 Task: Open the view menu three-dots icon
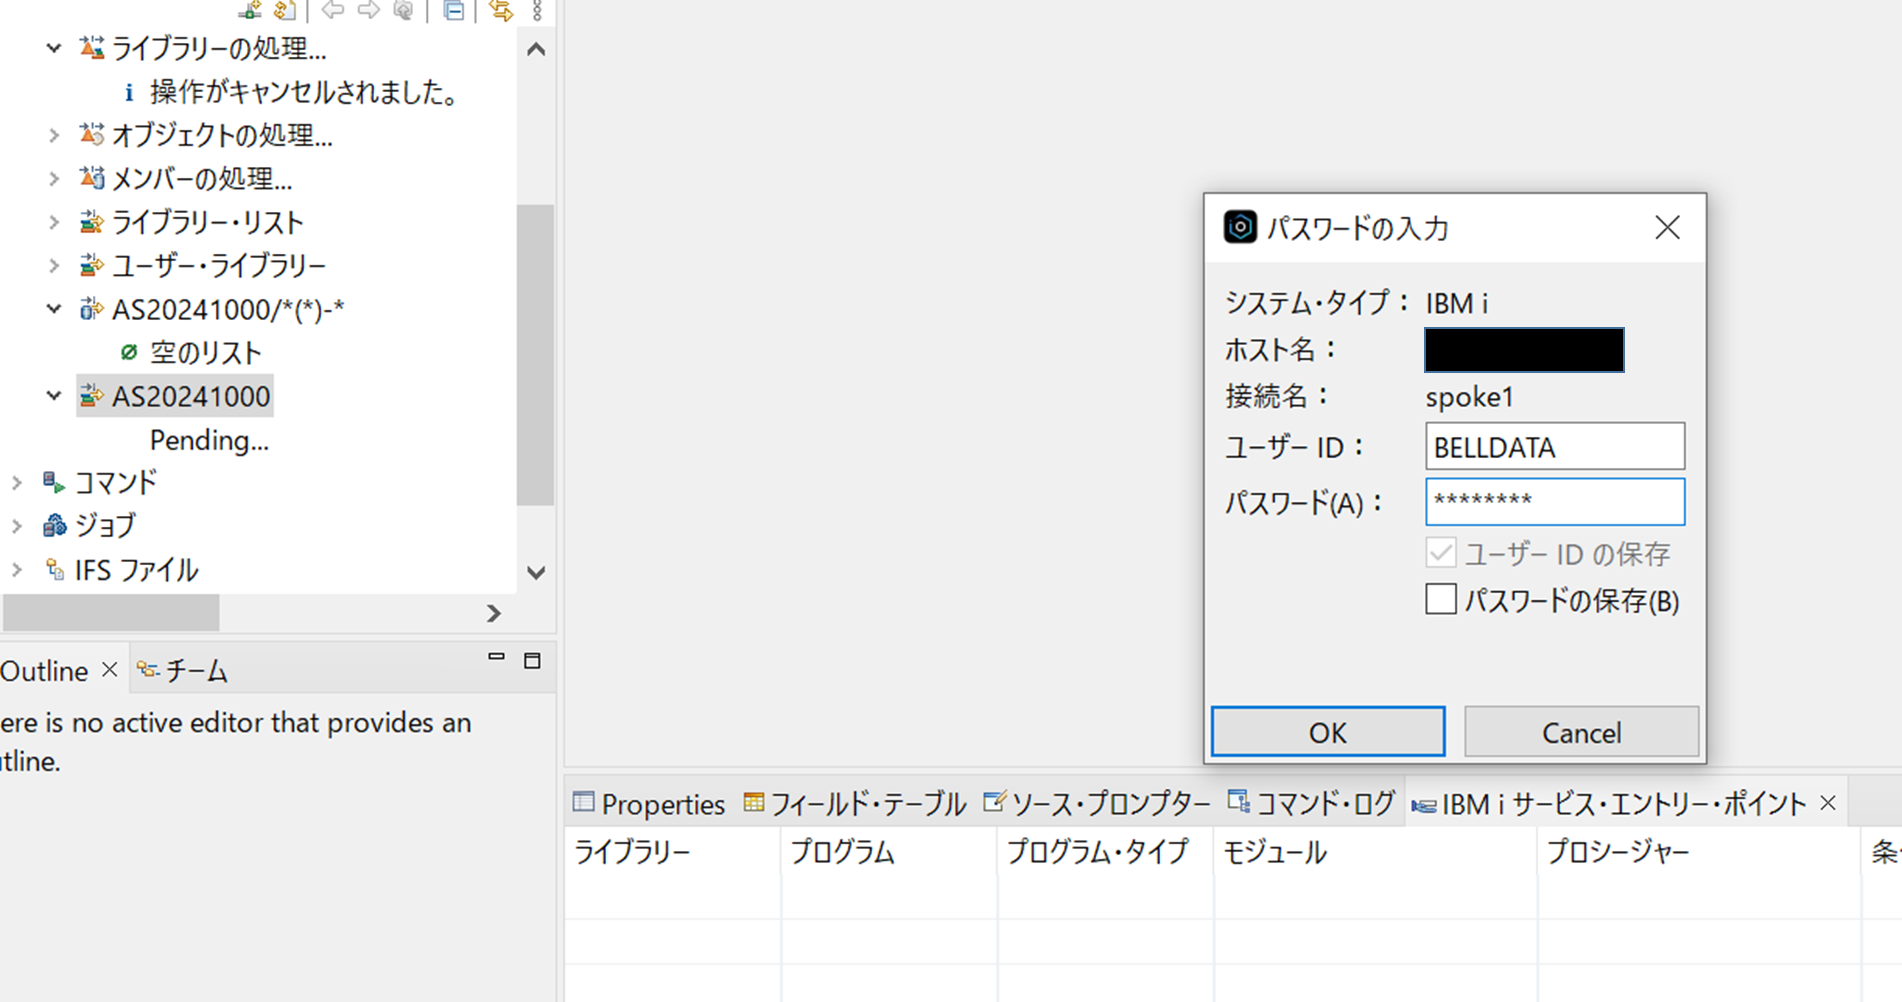click(538, 10)
